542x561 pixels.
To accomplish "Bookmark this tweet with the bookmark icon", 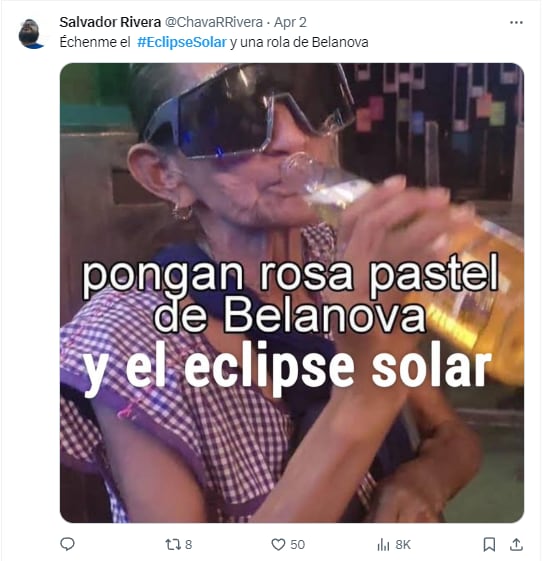I will coord(489,545).
